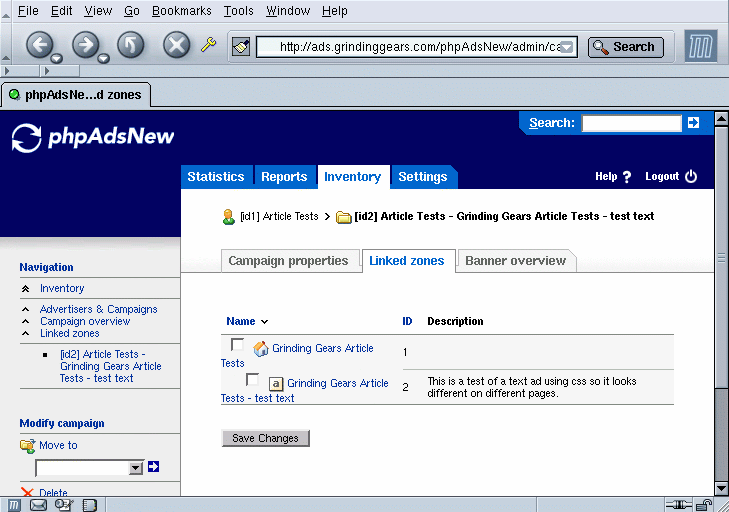
Task: Click the double up-arrow icon beside Inventory
Action: tap(26, 289)
